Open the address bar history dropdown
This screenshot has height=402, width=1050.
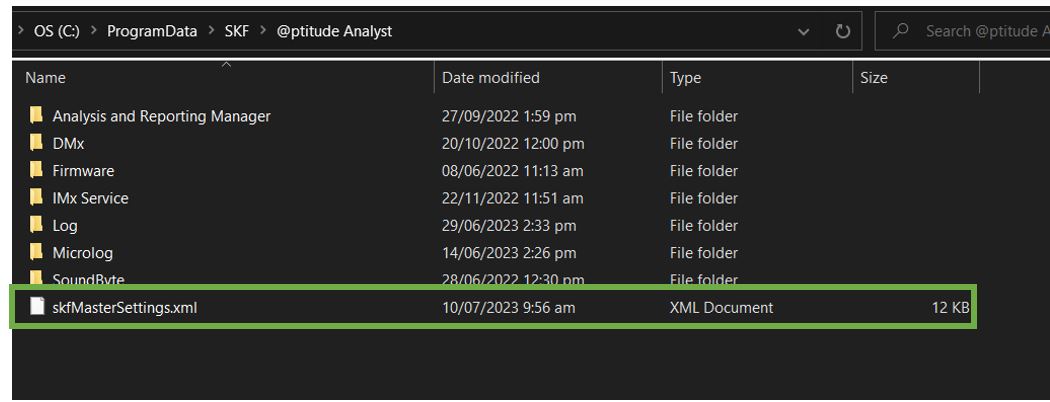click(805, 31)
